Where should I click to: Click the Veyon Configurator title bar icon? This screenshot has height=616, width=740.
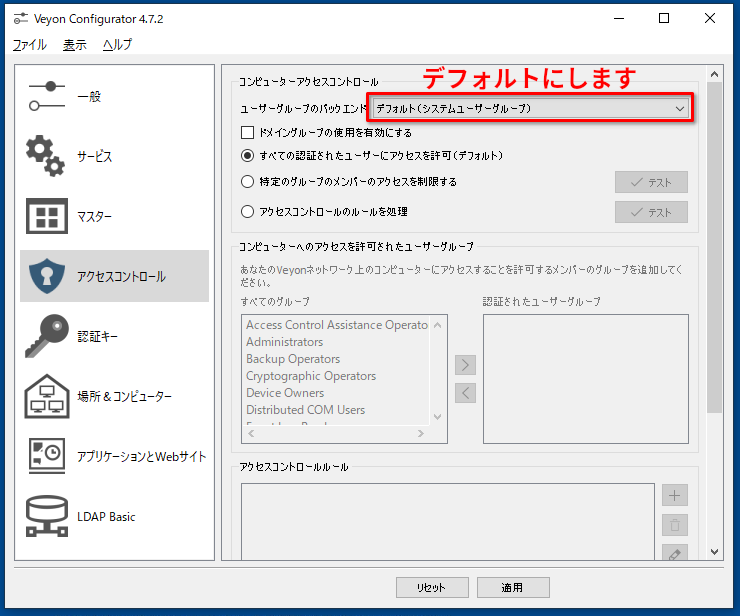tap(20, 19)
